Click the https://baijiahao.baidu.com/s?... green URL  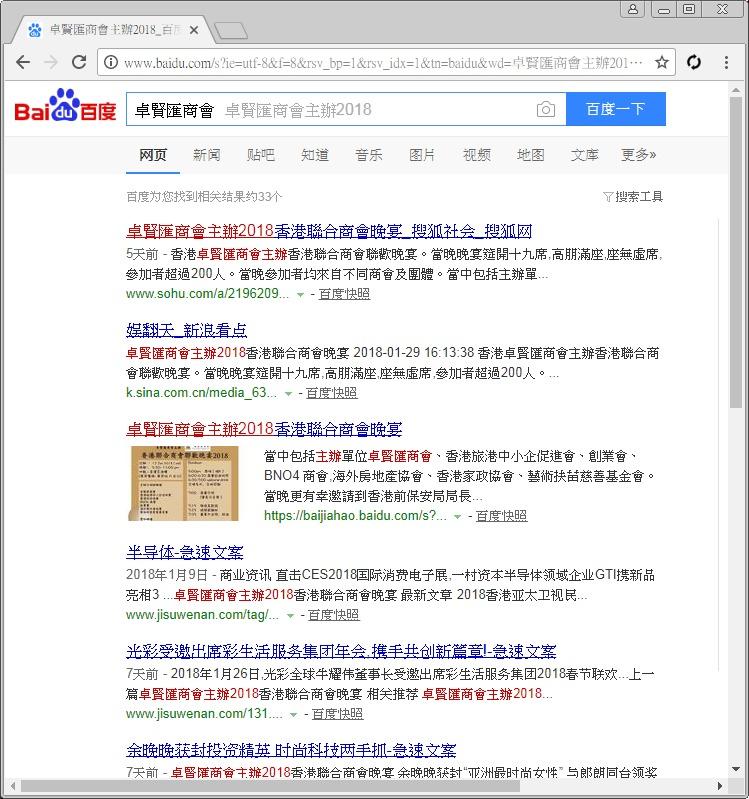click(x=355, y=516)
